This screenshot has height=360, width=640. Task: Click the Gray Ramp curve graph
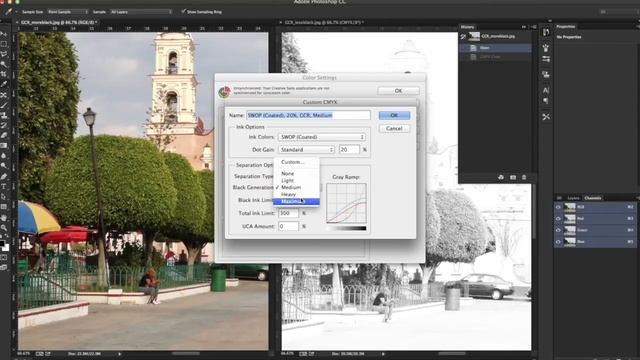tap(346, 203)
